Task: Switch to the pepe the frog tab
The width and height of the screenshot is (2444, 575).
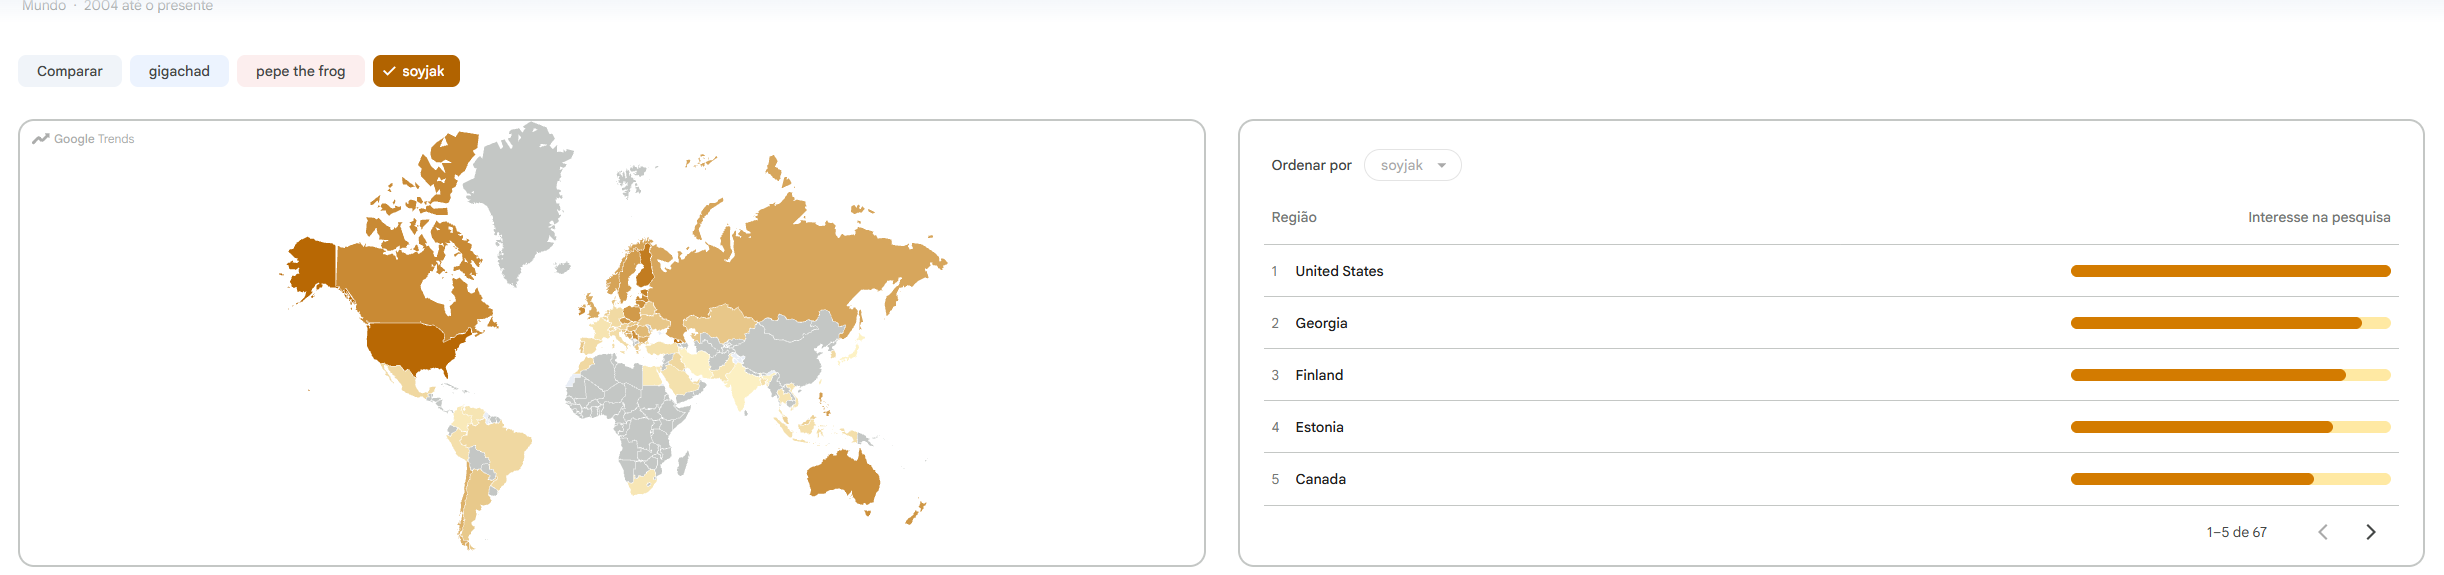Action: [x=300, y=71]
